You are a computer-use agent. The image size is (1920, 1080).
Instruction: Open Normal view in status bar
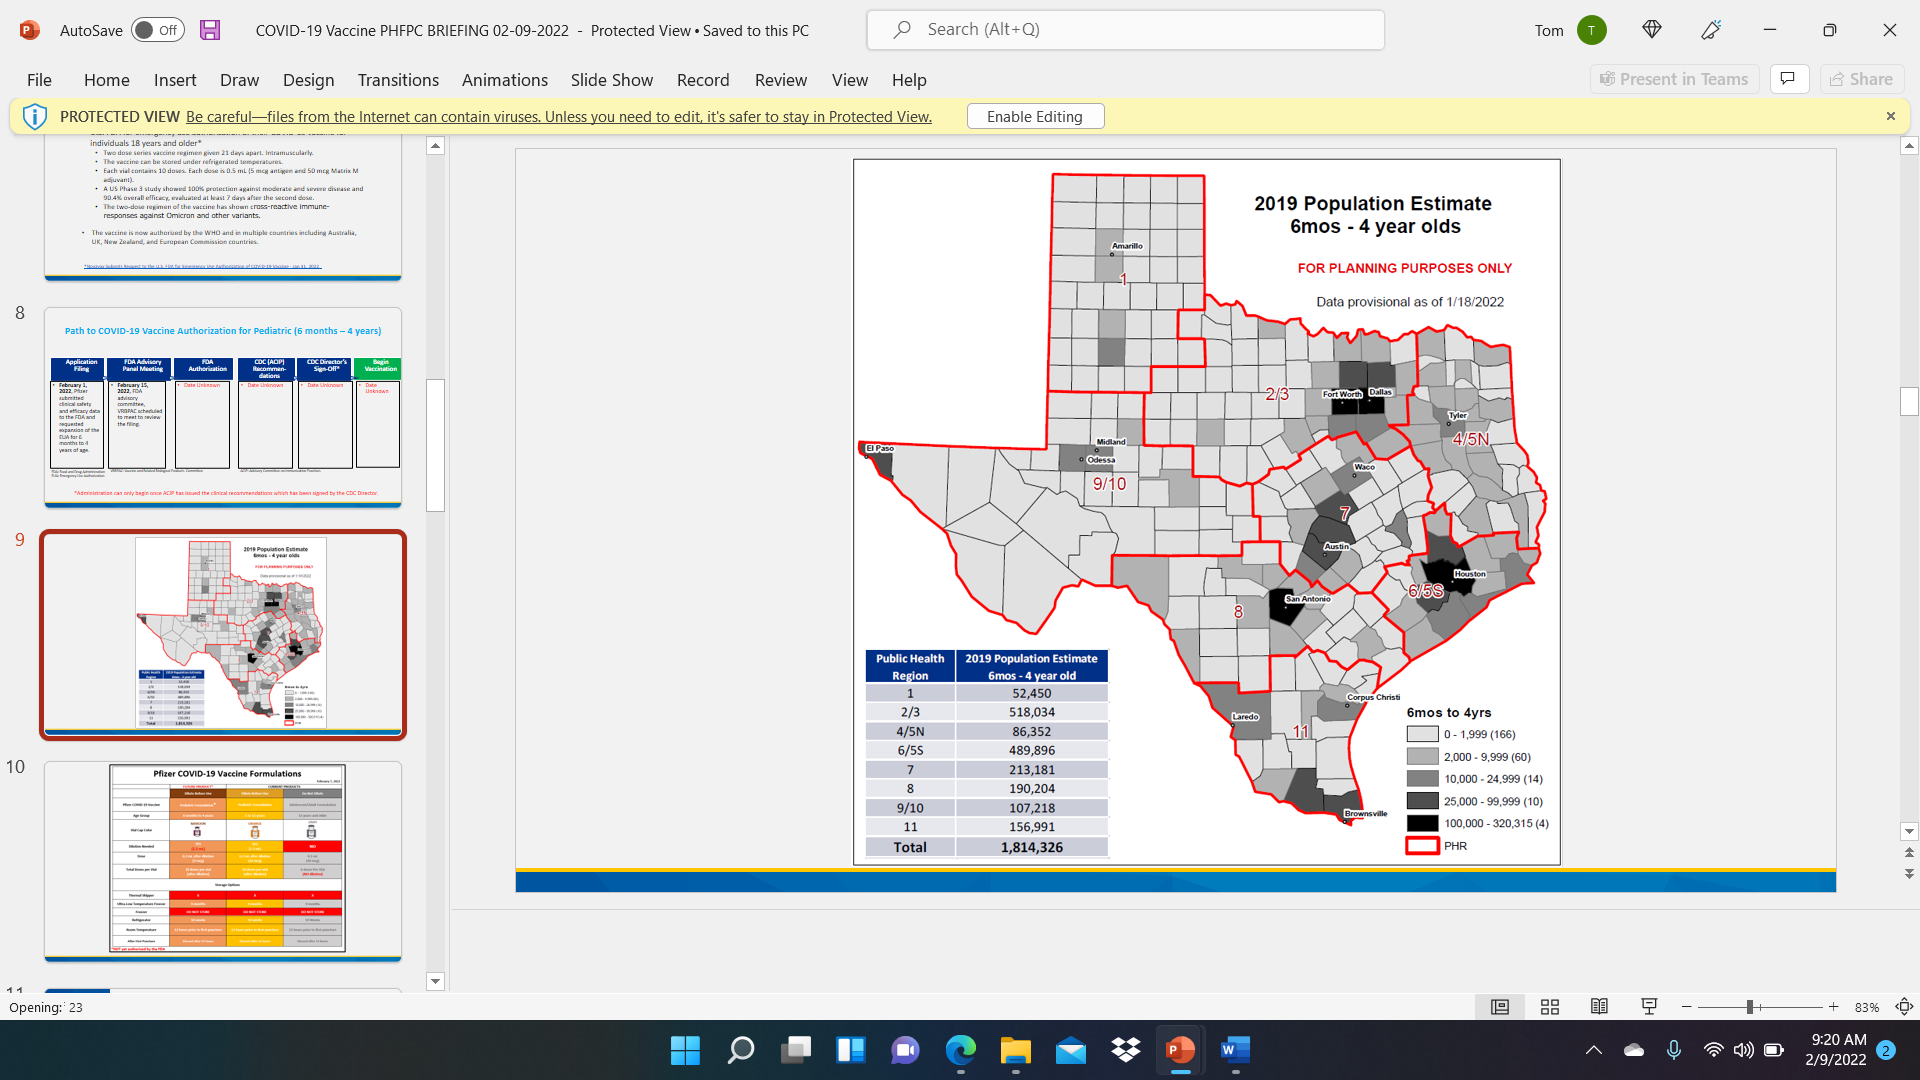pyautogui.click(x=1500, y=1007)
